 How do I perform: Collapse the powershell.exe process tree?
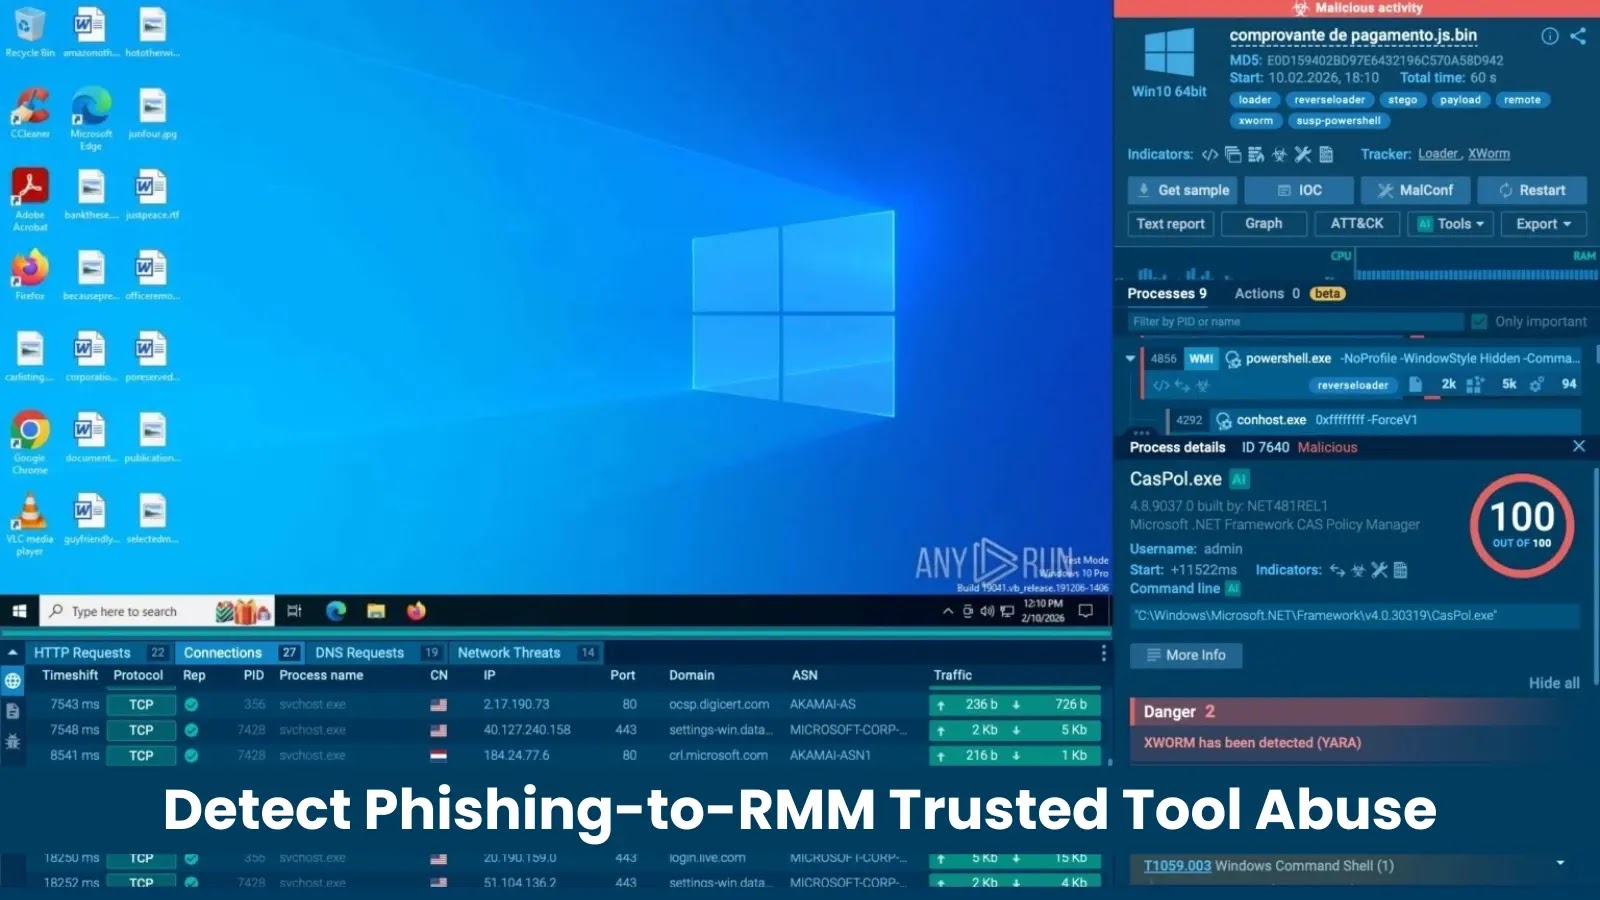point(1130,358)
